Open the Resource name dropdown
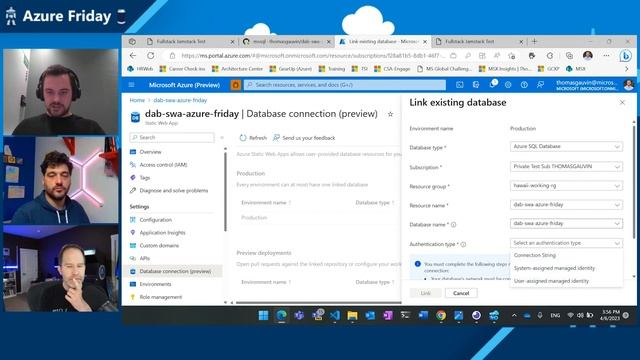Viewport: 640px width, 360px height. click(566, 204)
